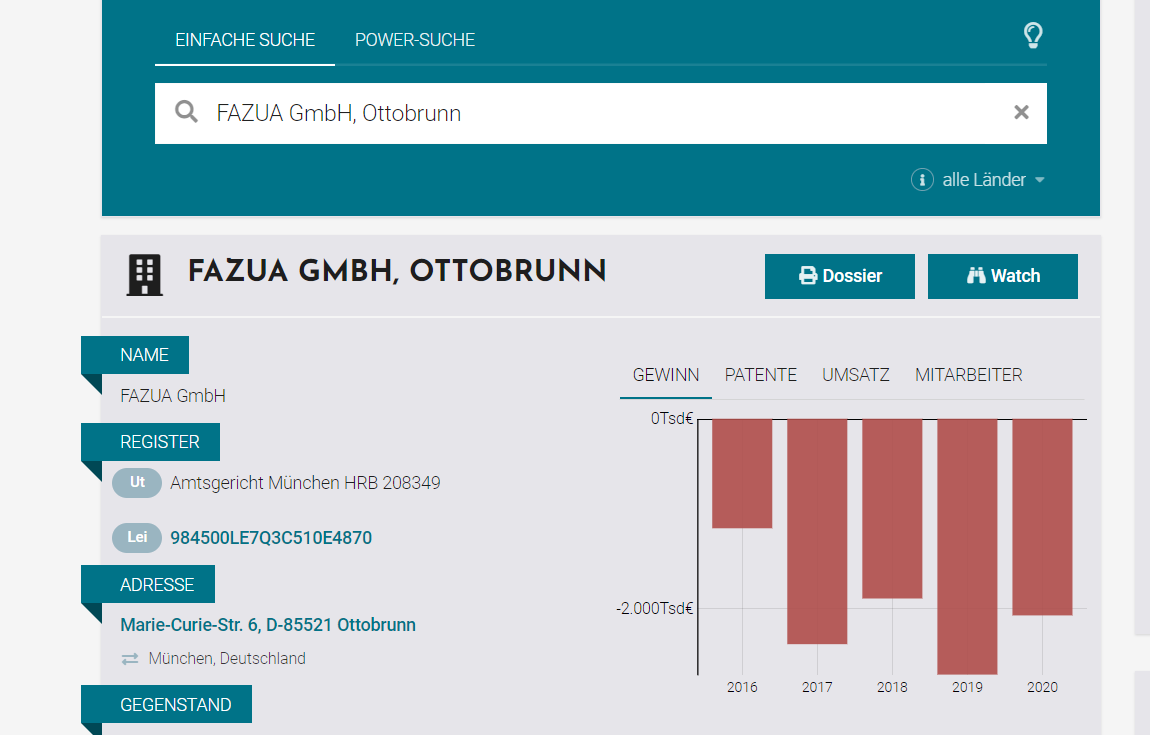Open the LEI link 984500LE7Q3C510E4870
The image size is (1150, 735).
click(271, 538)
